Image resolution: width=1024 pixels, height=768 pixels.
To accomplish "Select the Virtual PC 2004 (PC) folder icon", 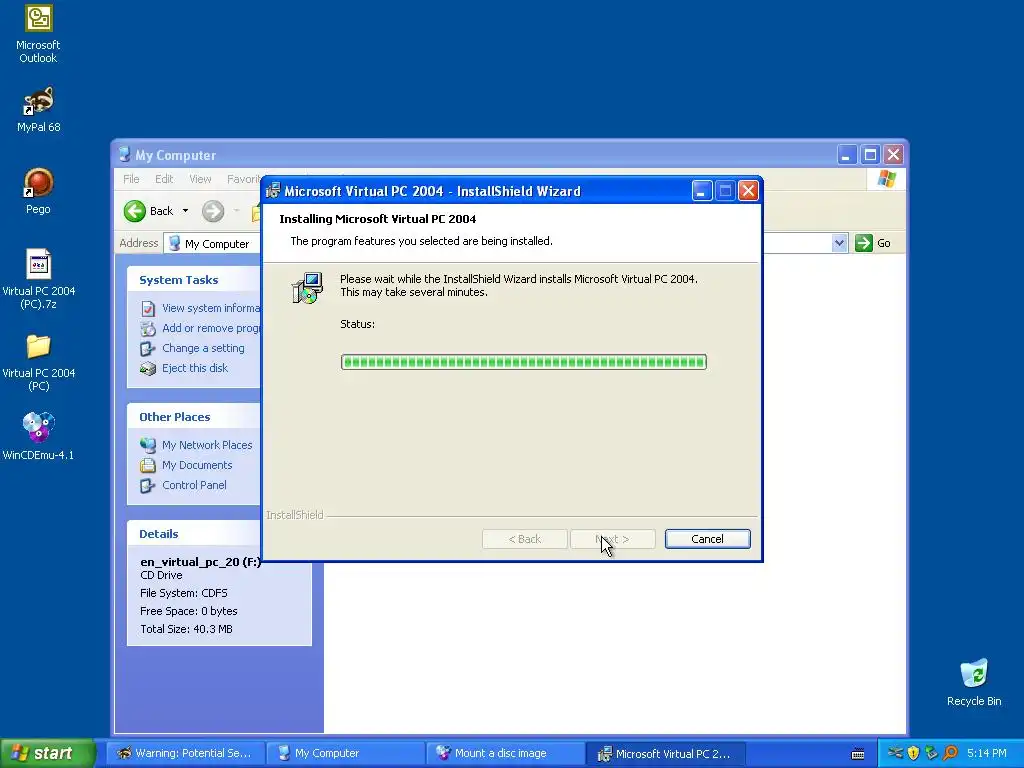I will (38, 362).
